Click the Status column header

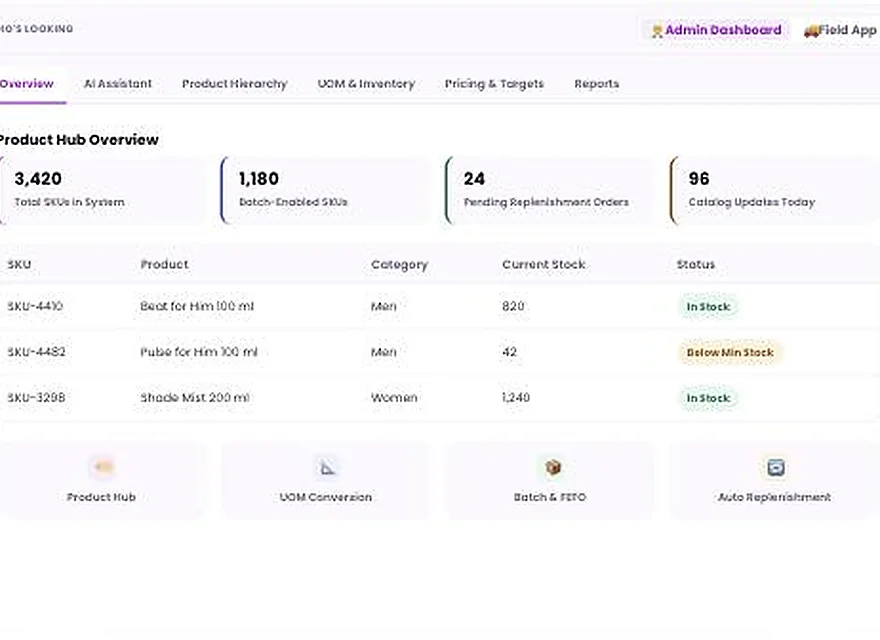pos(695,264)
